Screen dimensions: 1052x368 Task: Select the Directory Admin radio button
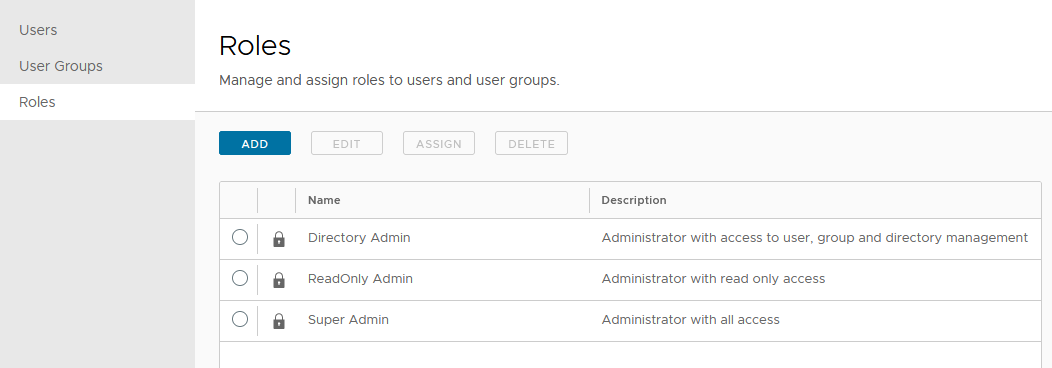pyautogui.click(x=240, y=237)
